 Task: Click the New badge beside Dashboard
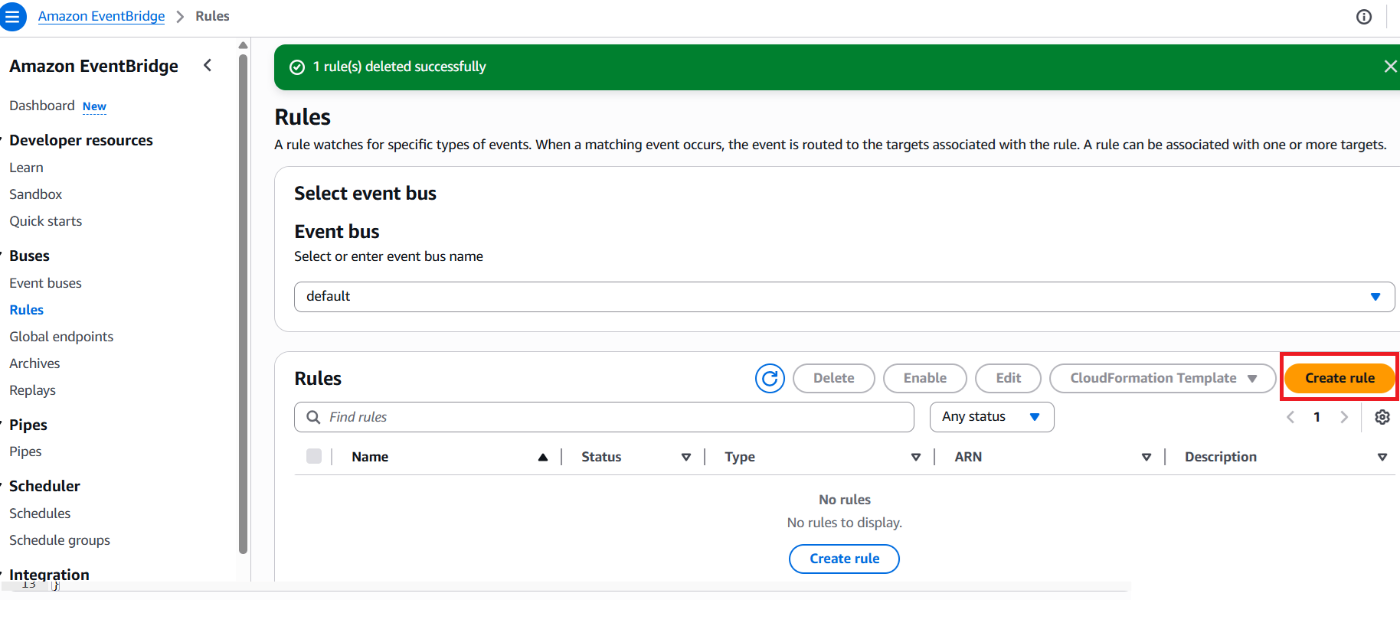[94, 106]
